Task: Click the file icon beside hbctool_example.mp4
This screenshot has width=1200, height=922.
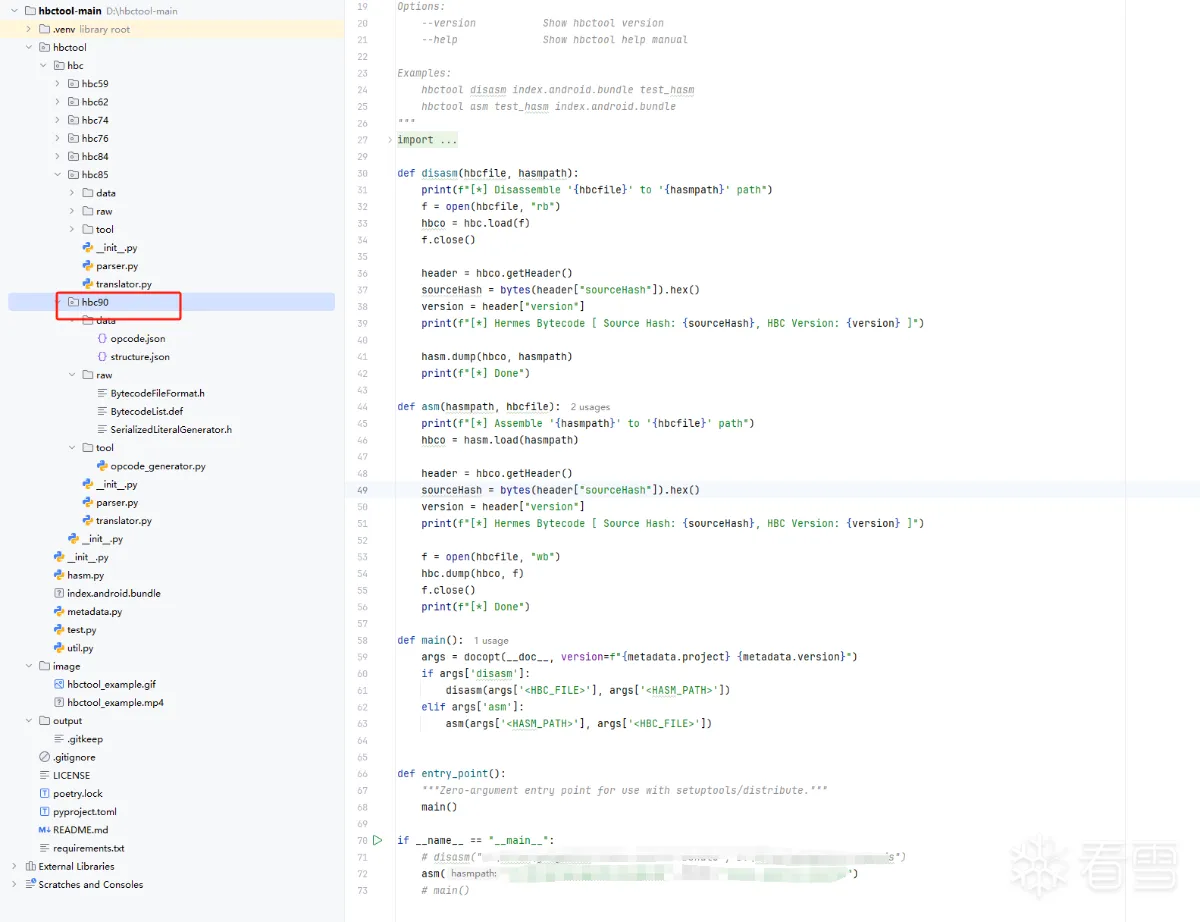Action: [59, 703]
